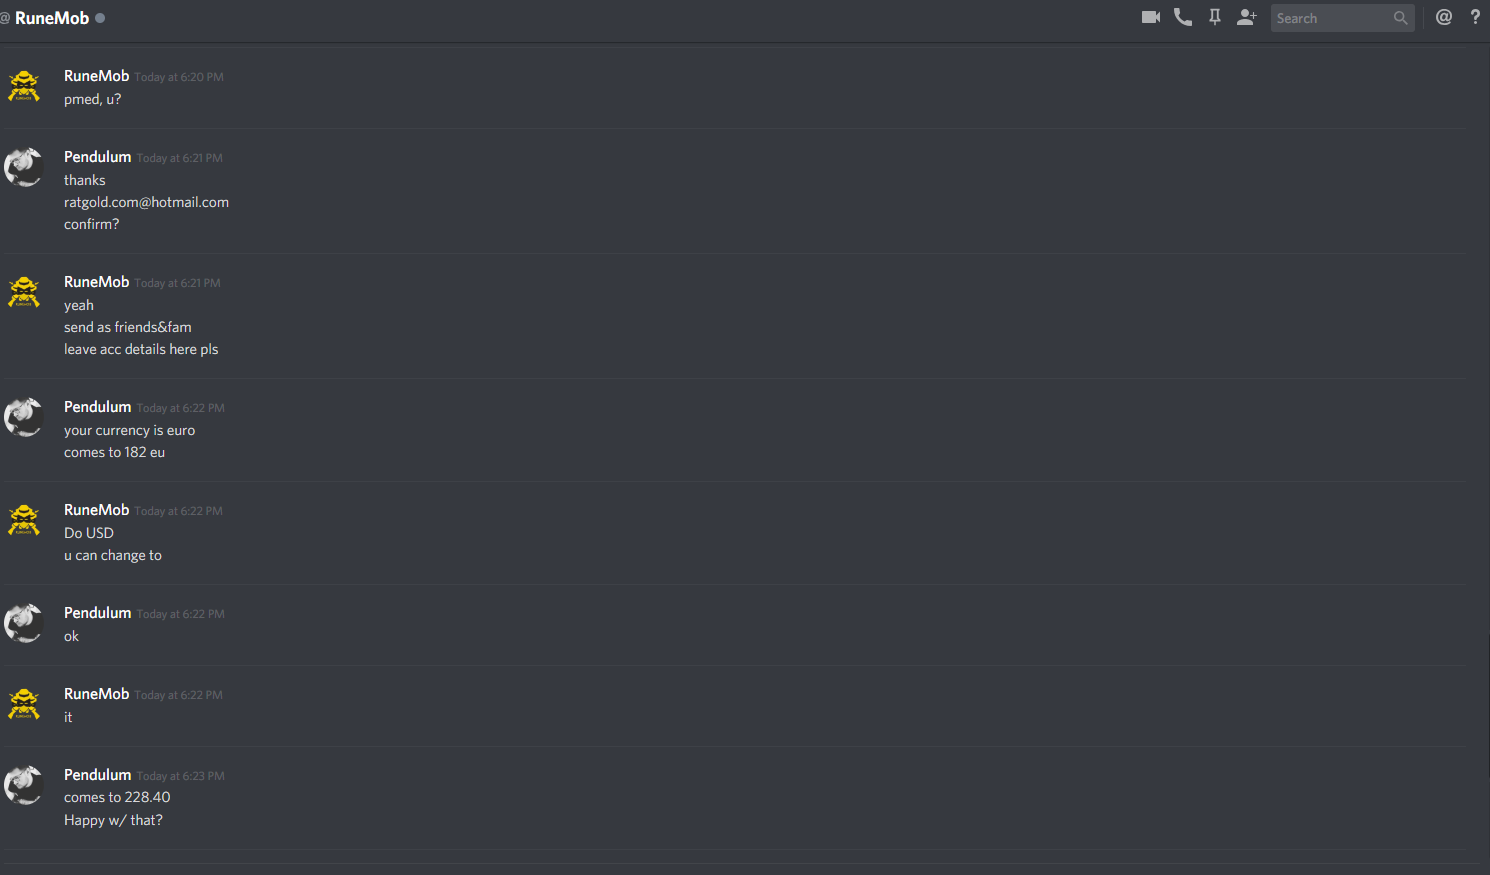Click Pendulum username above "comes to 228.40"
Viewport: 1490px width, 875px height.
coord(98,775)
